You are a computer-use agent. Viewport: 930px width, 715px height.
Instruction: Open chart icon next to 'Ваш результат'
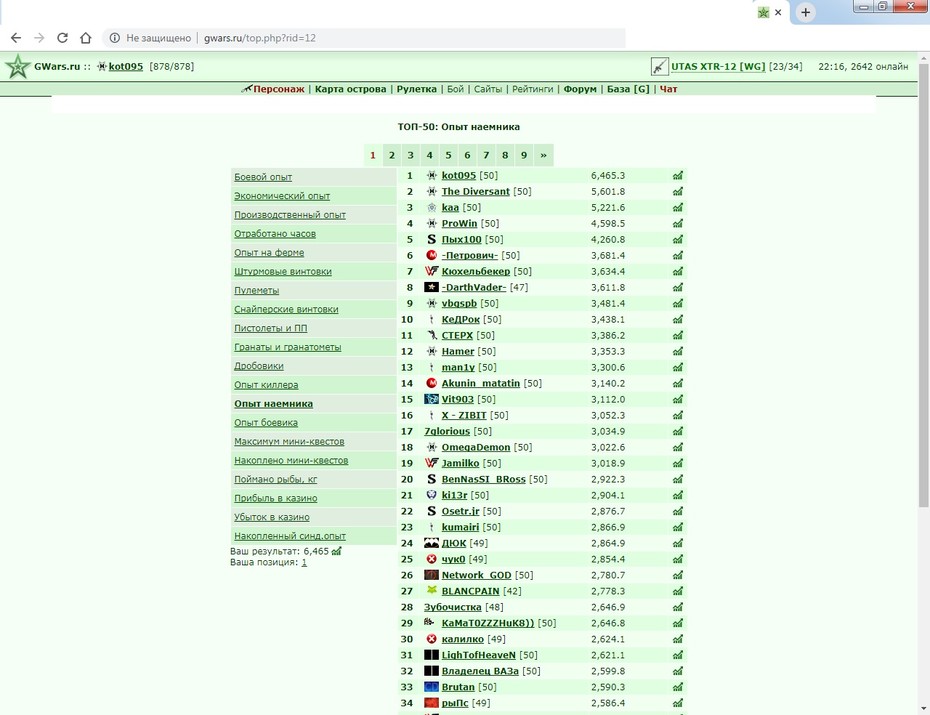(337, 551)
